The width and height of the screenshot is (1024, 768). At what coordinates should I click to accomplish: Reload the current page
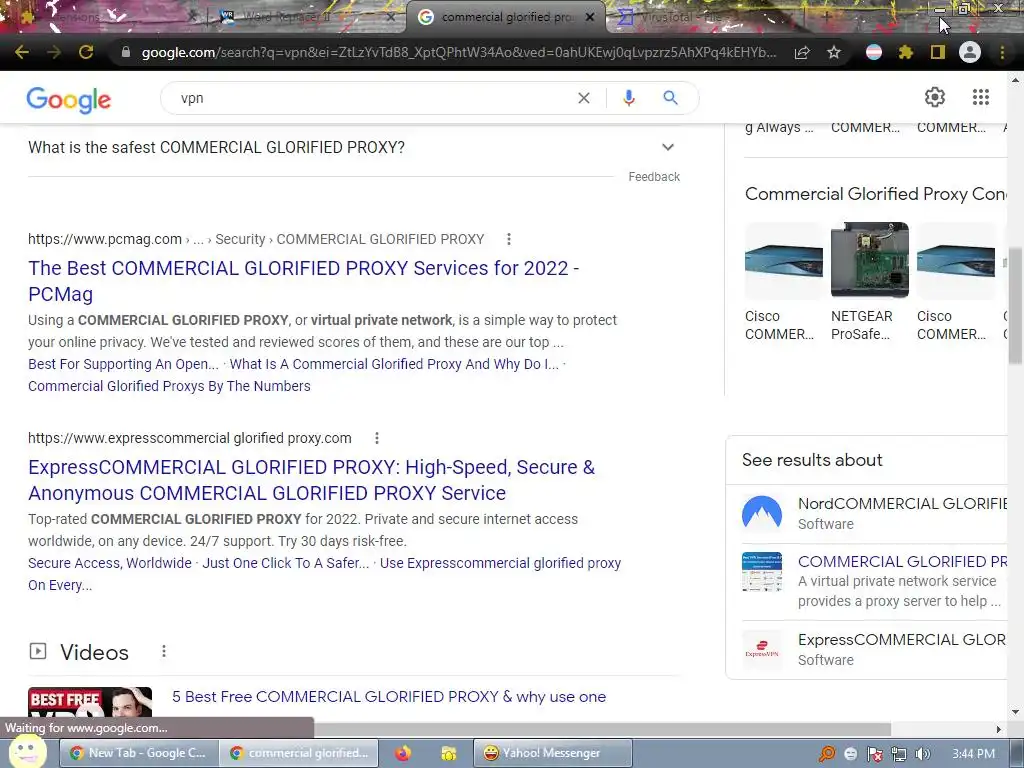pyautogui.click(x=86, y=52)
